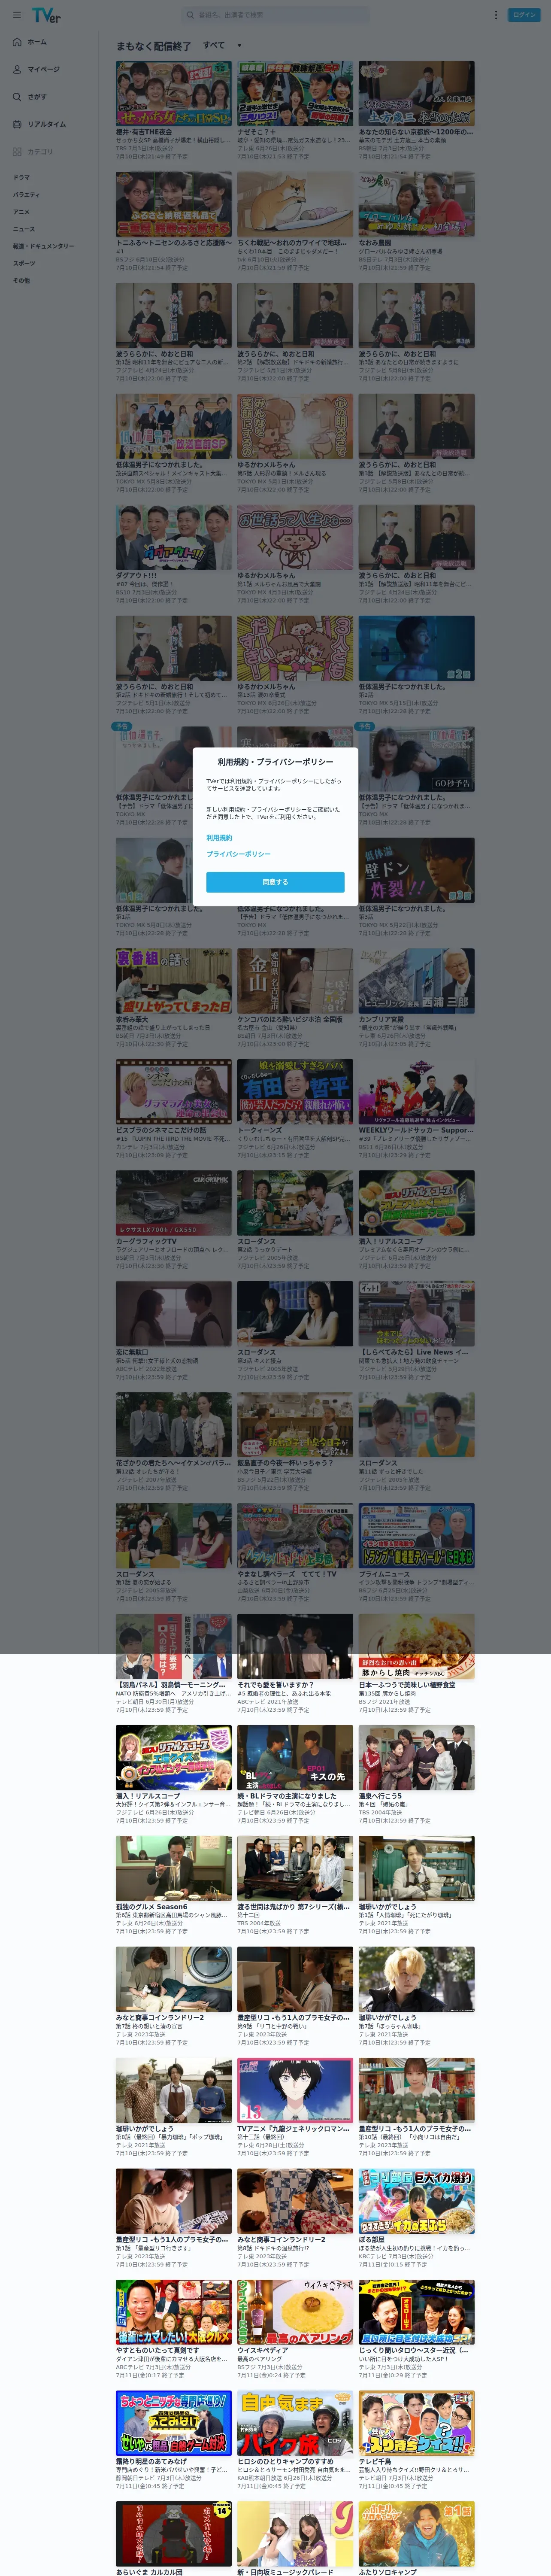
Task: Click まもなく配信終了 section heading
Action: click(x=153, y=46)
